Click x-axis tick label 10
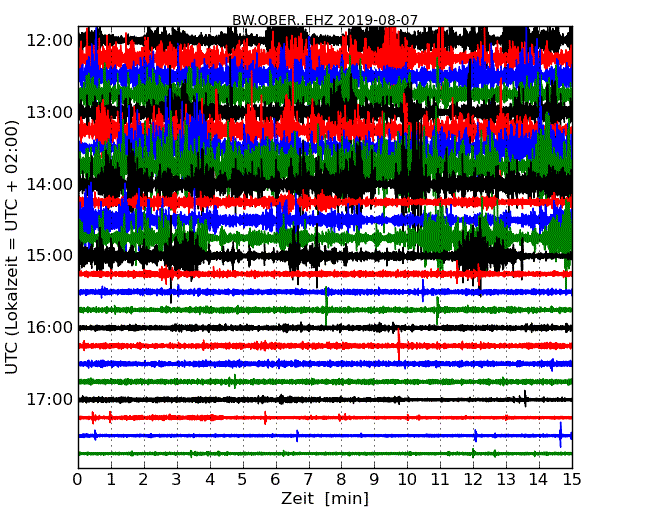The height and width of the screenshot is (520, 650). tap(407, 479)
